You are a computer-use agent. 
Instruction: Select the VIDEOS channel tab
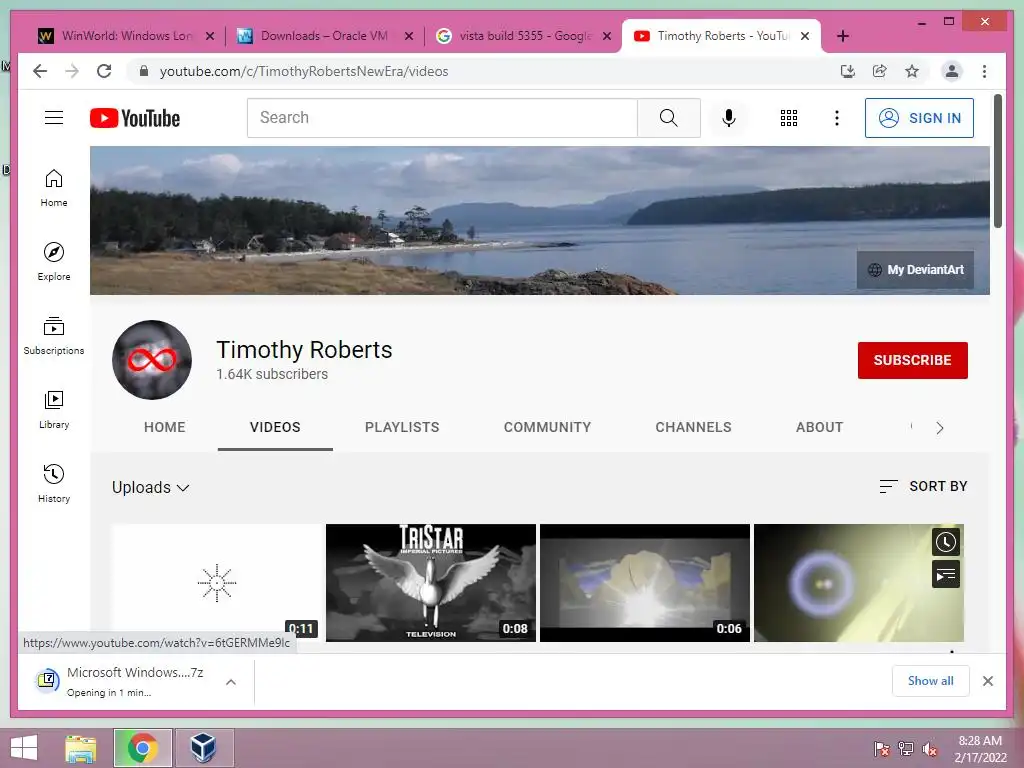[x=275, y=427]
